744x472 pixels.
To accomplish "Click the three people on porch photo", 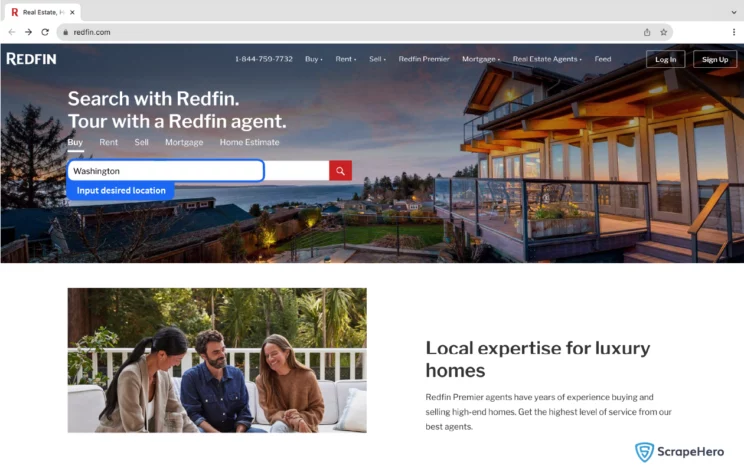I will coord(217,360).
